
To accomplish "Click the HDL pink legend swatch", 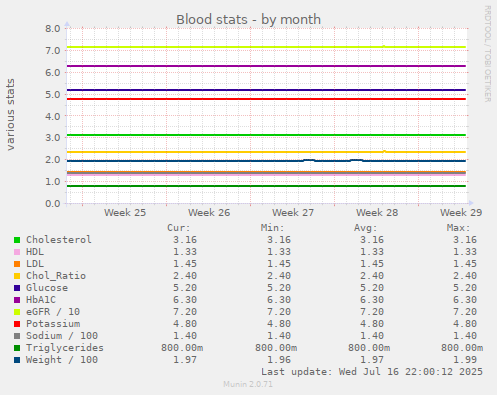I will point(17,252).
